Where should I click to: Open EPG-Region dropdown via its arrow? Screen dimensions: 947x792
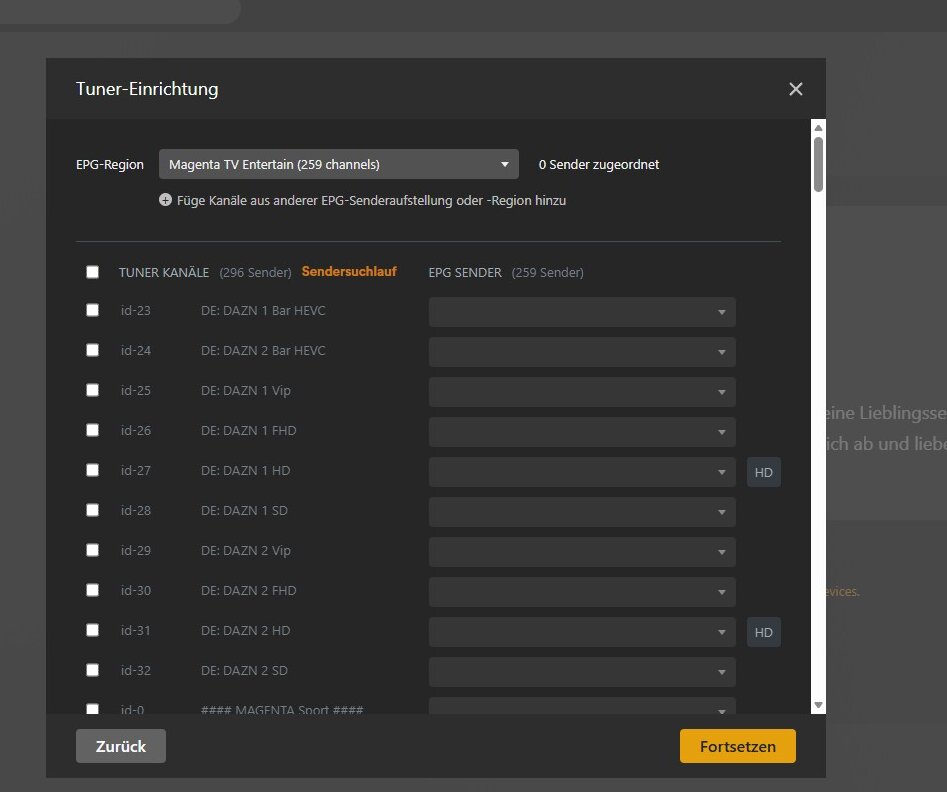pos(504,164)
